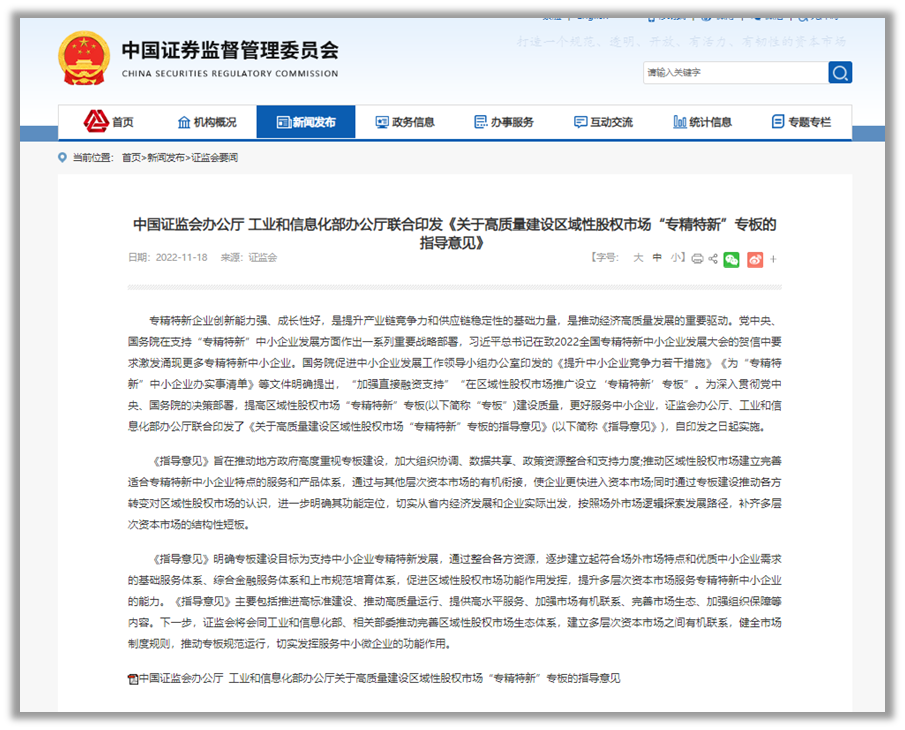Click the 首页 breadcrumb link
The height and width of the screenshot is (730, 905).
pyautogui.click(x=131, y=158)
